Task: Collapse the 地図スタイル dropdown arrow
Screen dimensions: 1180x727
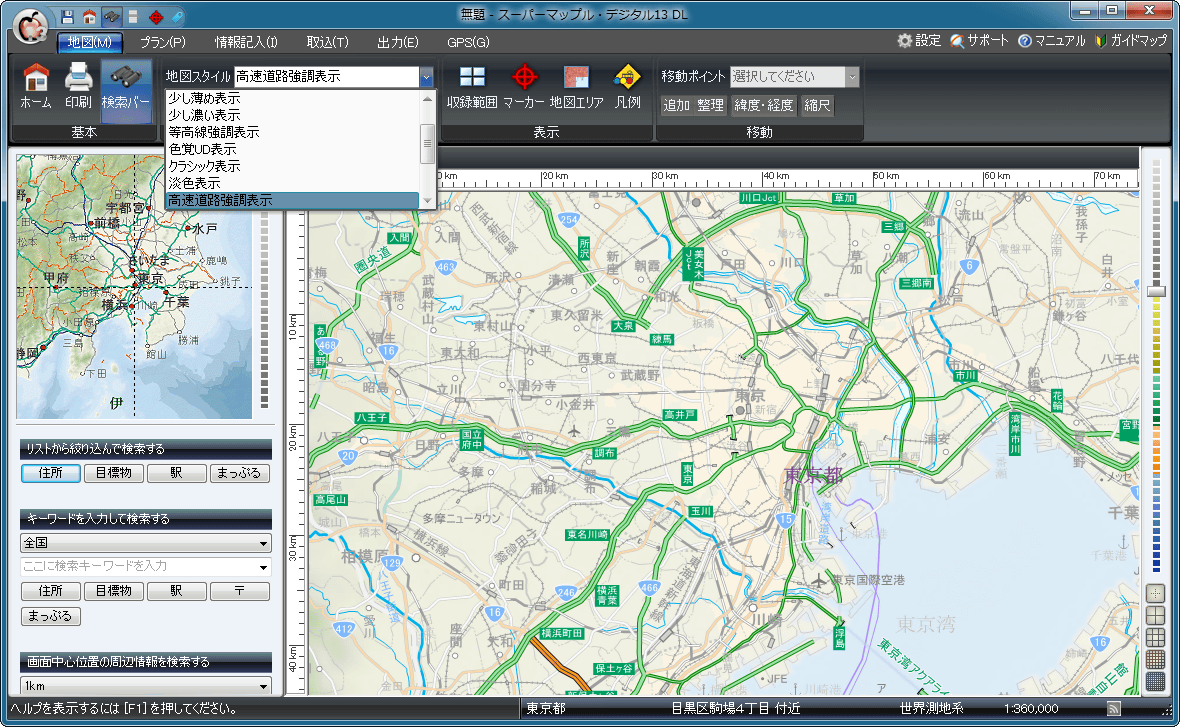Action: 427,76
